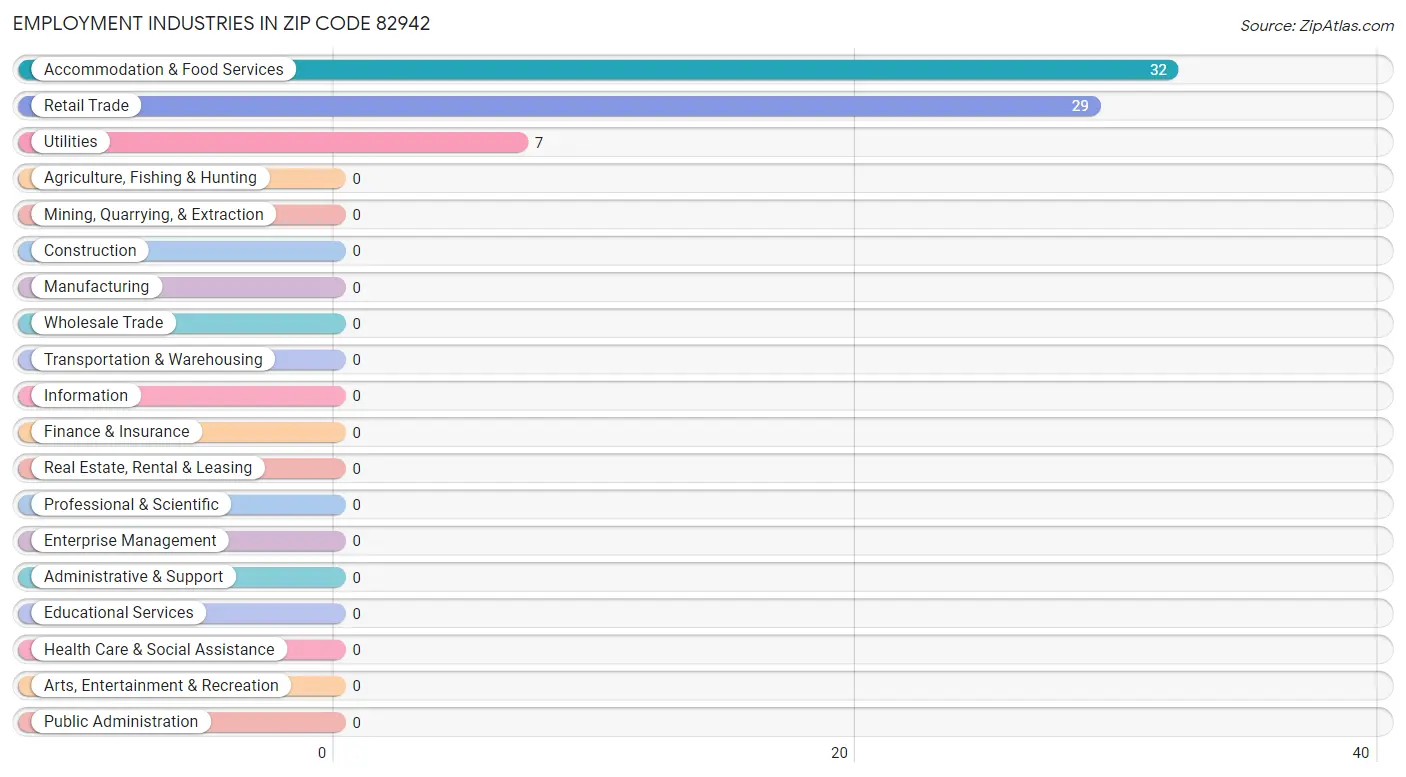Click Health Care & Social Assistance label
The height and width of the screenshot is (777, 1406).
click(x=159, y=649)
